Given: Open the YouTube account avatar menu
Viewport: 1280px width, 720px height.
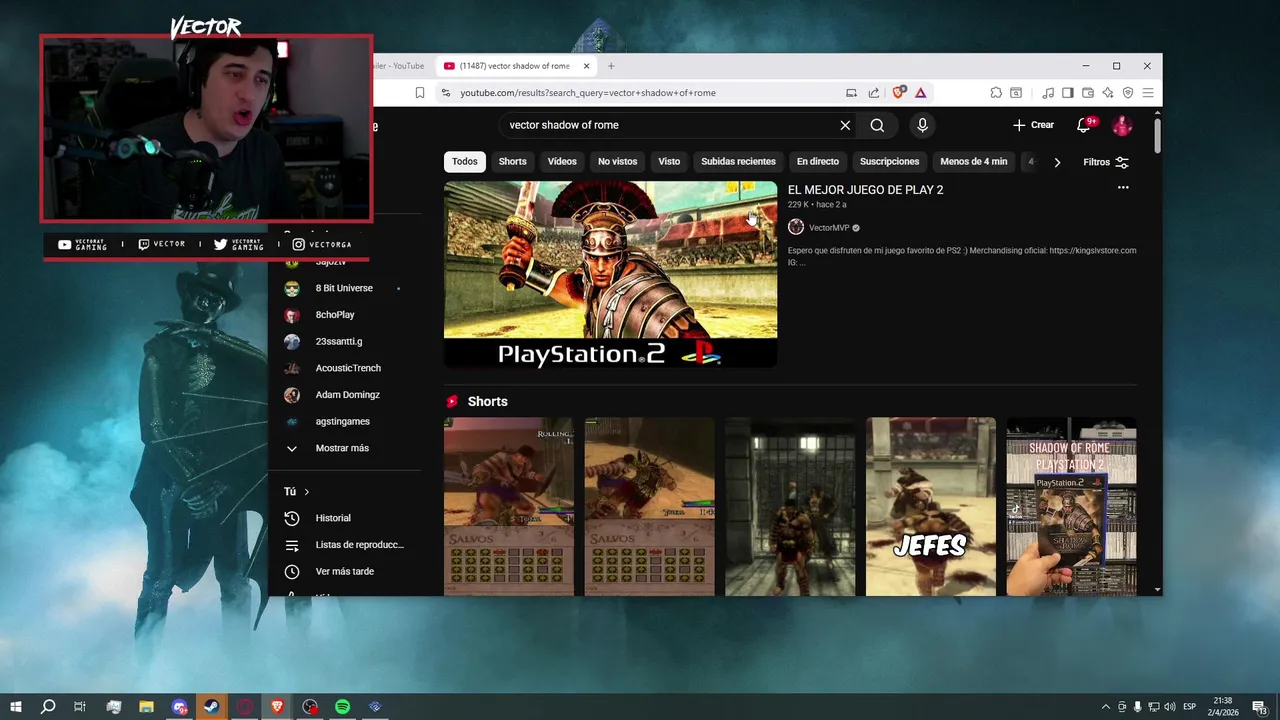Looking at the screenshot, I should click(1122, 125).
